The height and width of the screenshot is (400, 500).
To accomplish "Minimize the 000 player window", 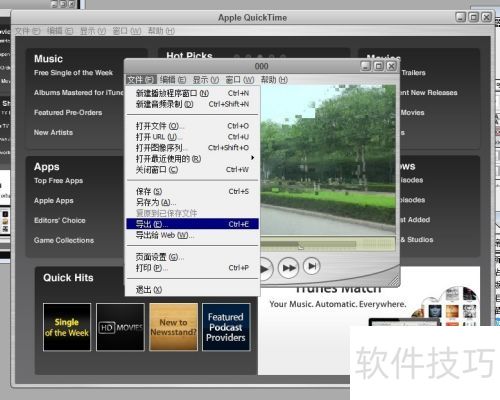I will [x=366, y=66].
